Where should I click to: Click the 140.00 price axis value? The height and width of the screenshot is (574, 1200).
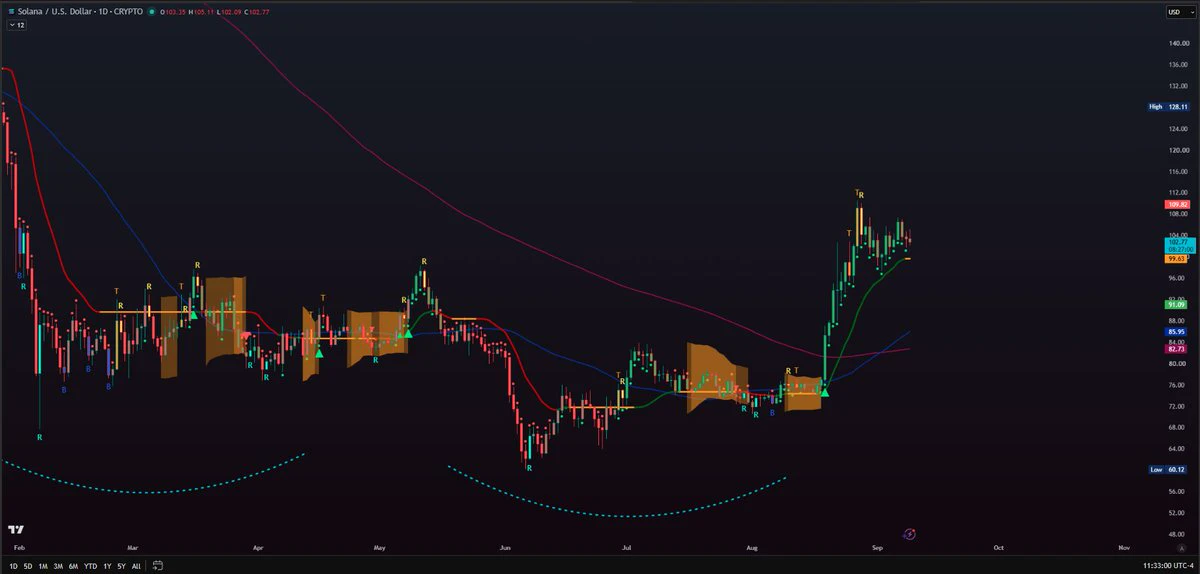pyautogui.click(x=1178, y=43)
